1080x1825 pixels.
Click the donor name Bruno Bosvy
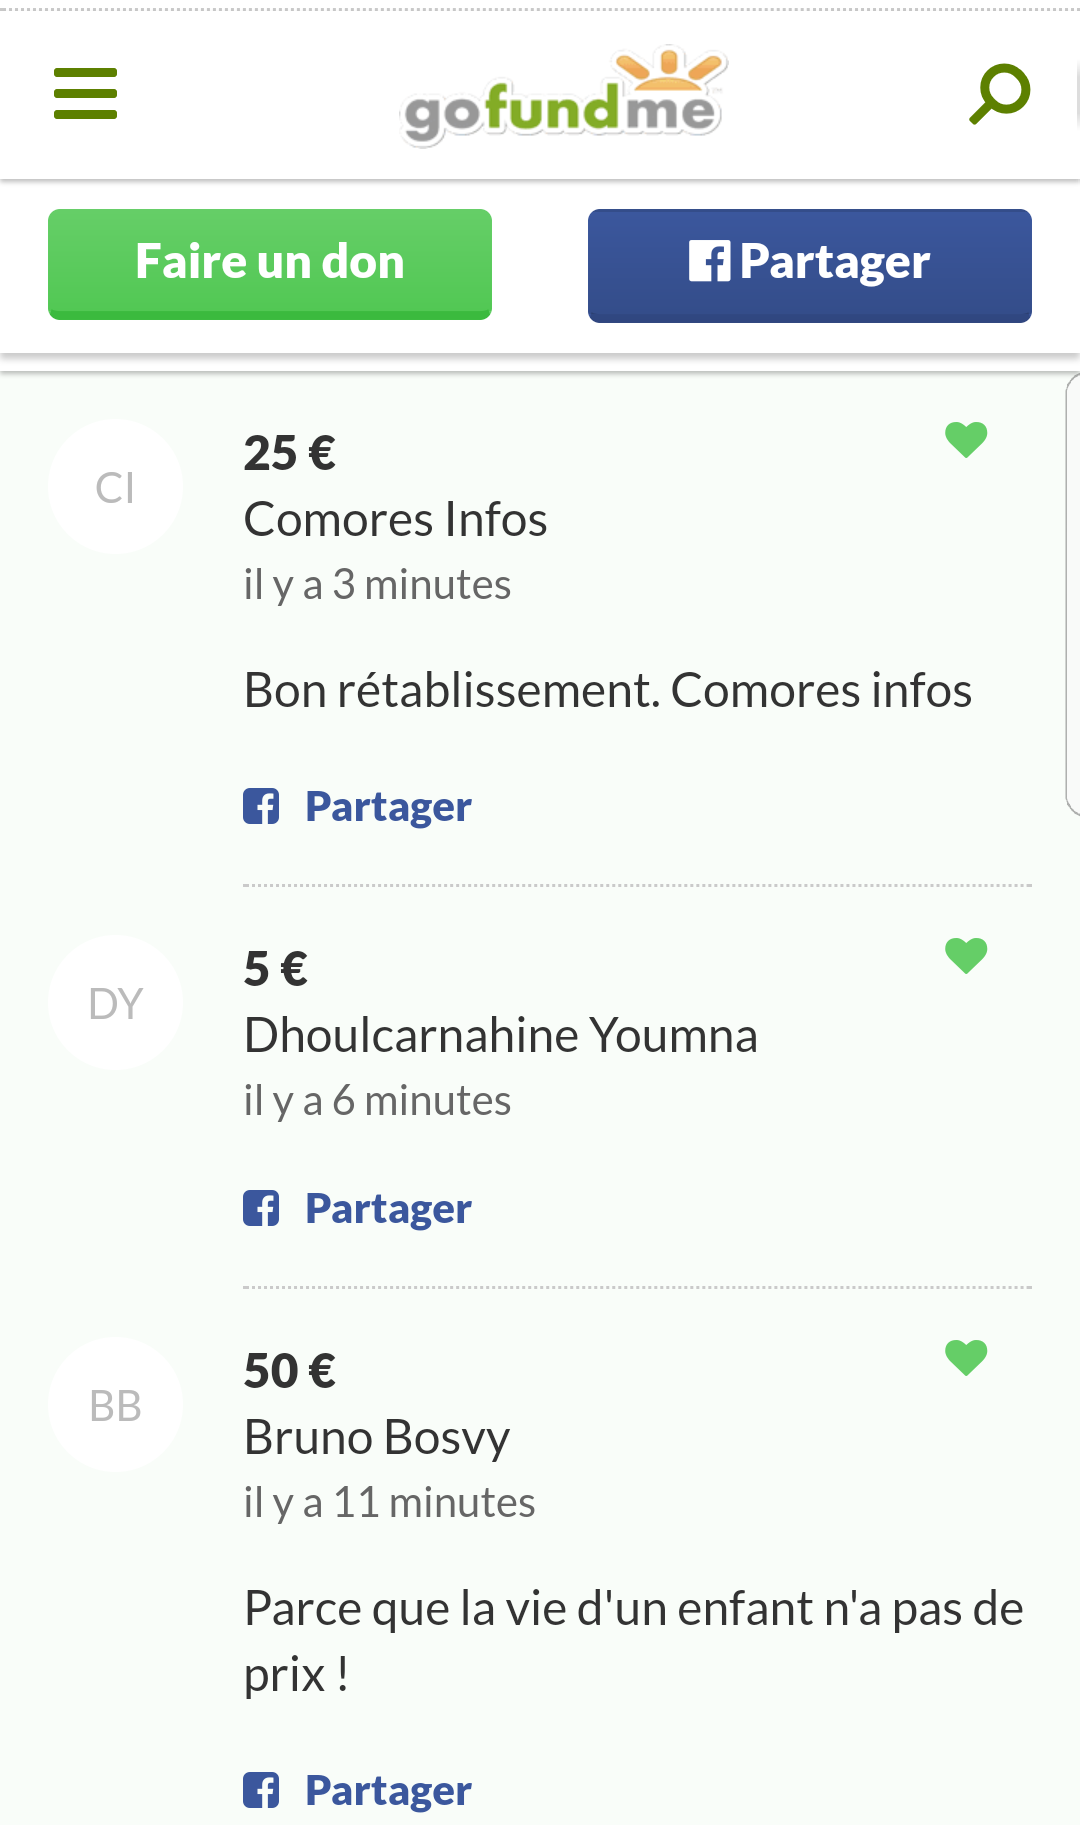tap(377, 1438)
